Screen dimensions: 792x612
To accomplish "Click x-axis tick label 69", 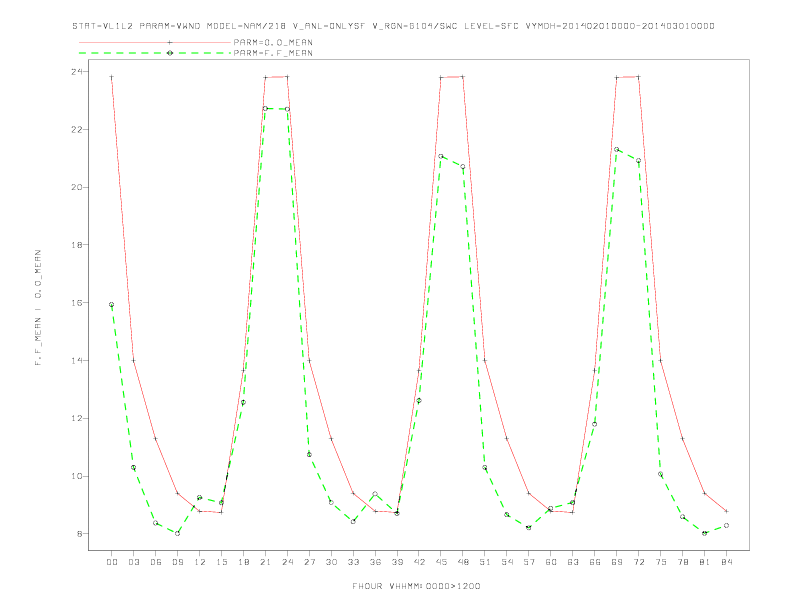I will tap(617, 562).
